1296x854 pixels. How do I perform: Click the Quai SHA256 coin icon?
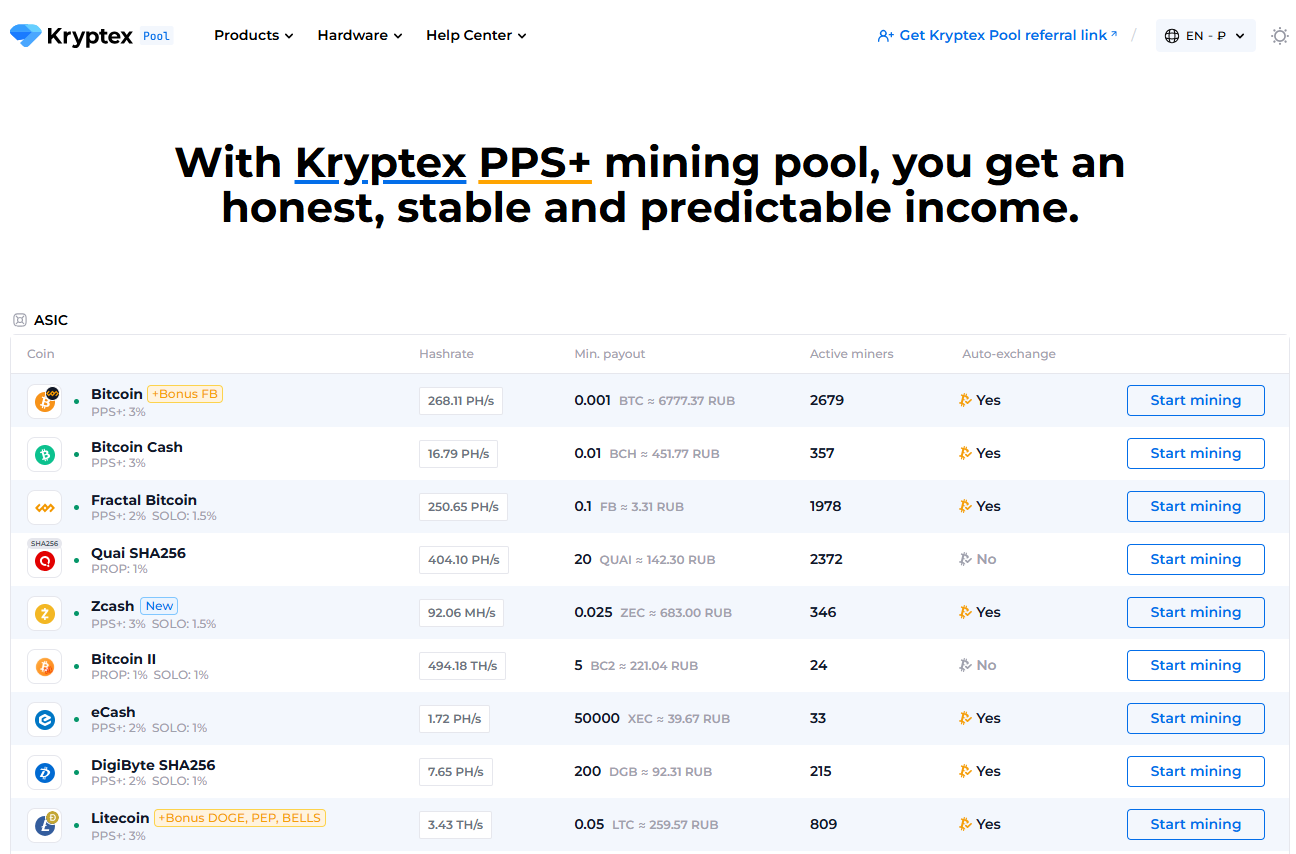pyautogui.click(x=45, y=561)
